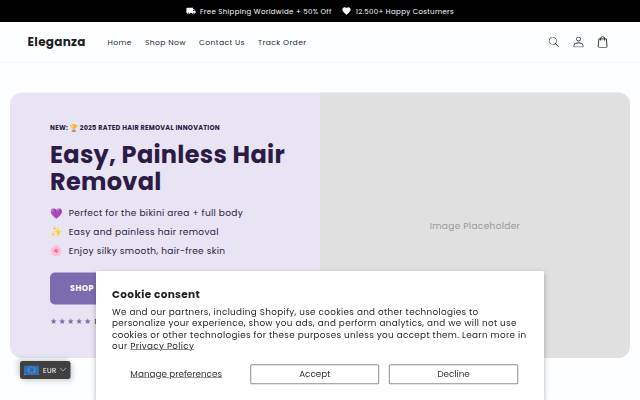This screenshot has height=400, width=640.
Task: Click the purple SHOP button
Action: point(73,288)
